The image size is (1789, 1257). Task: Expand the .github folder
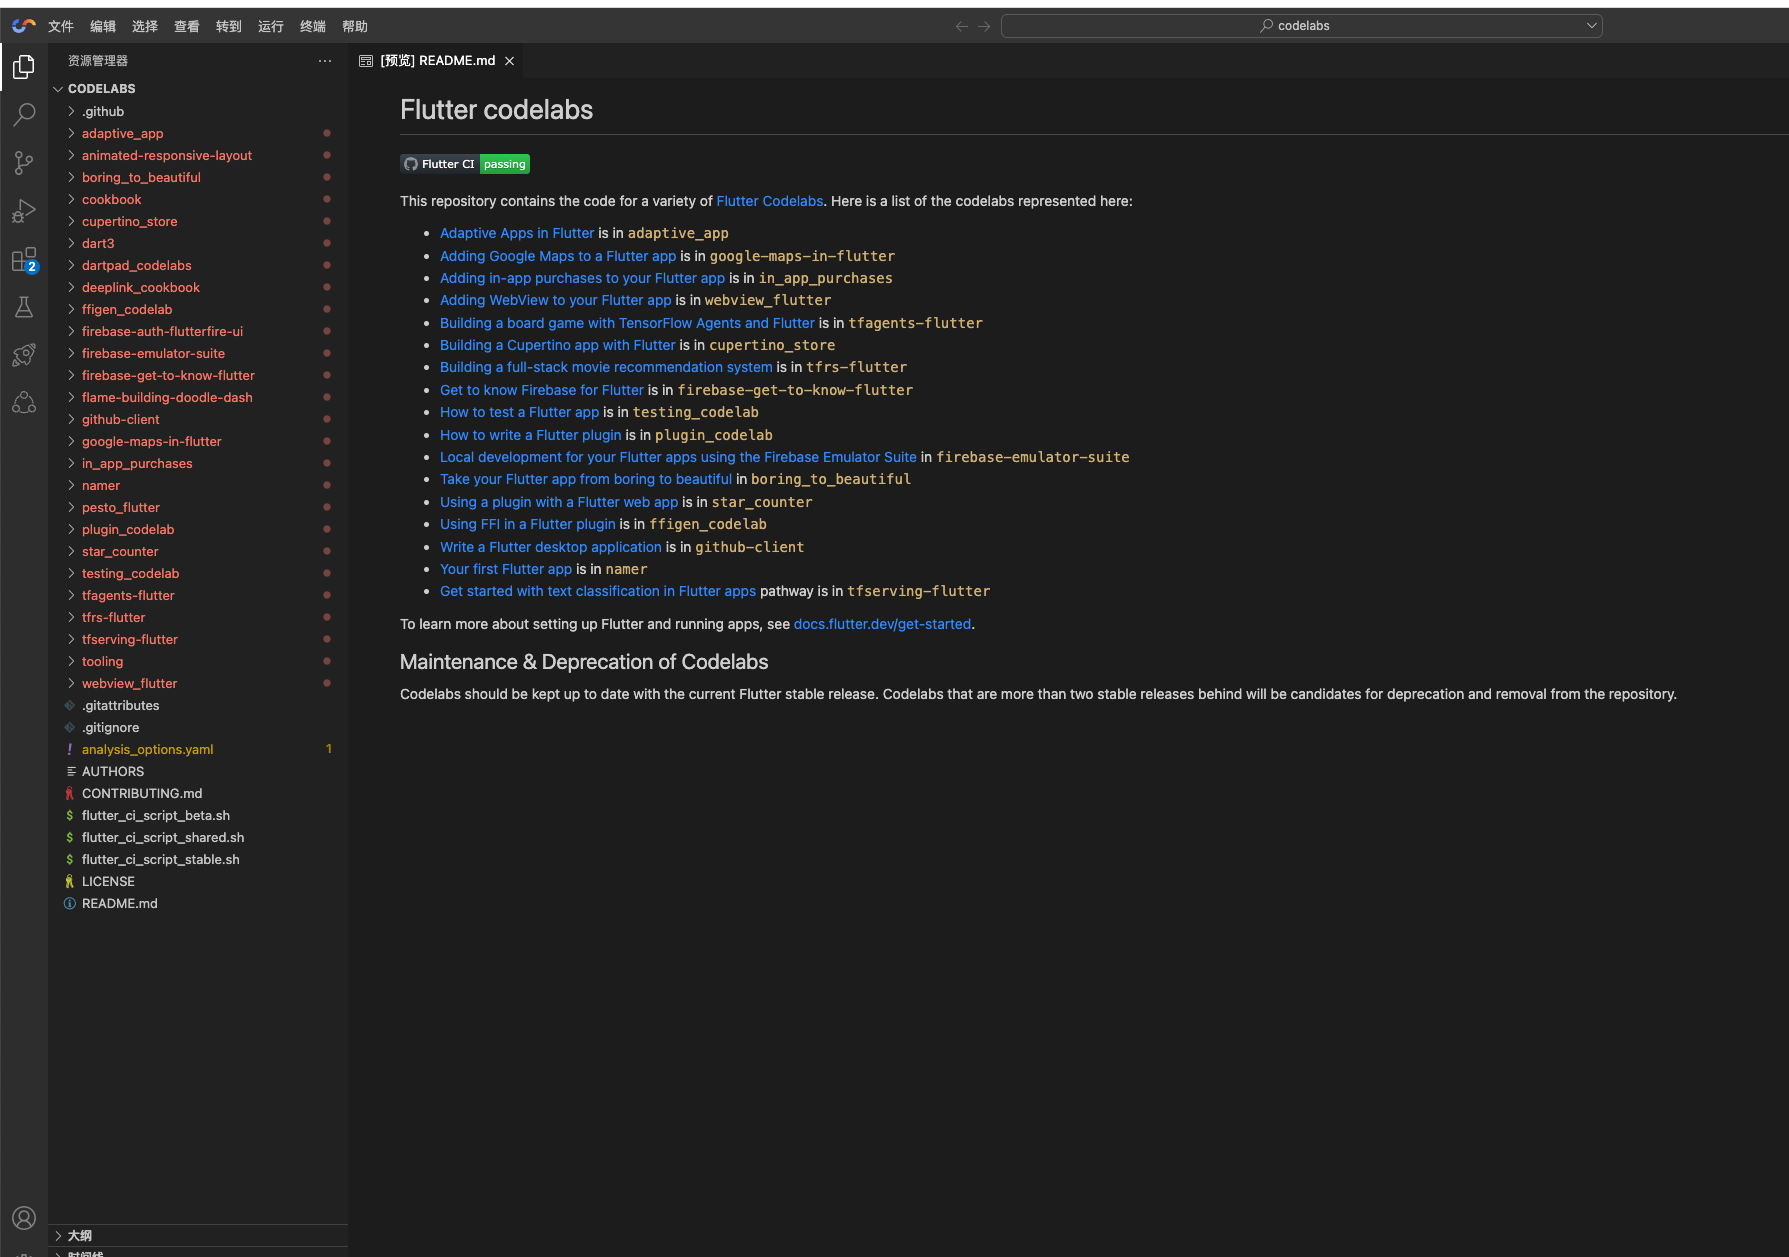click(198, 111)
